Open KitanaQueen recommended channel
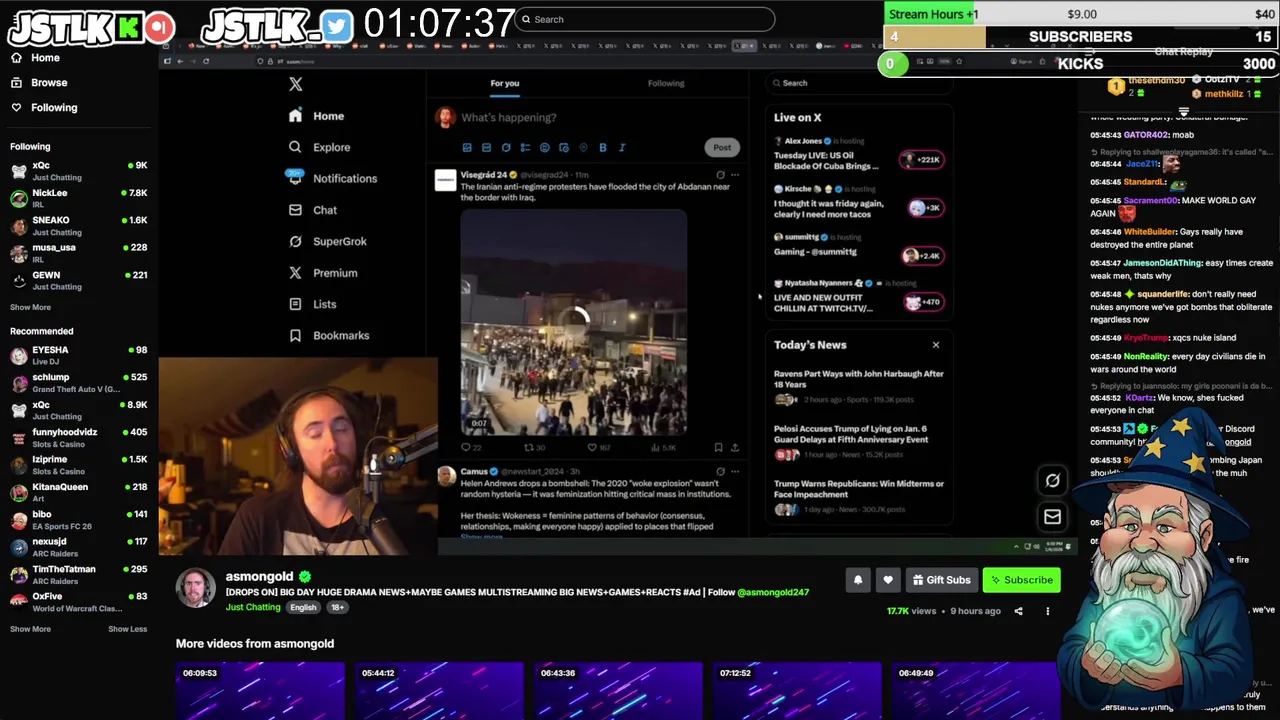This screenshot has height=720, width=1280. [79, 492]
